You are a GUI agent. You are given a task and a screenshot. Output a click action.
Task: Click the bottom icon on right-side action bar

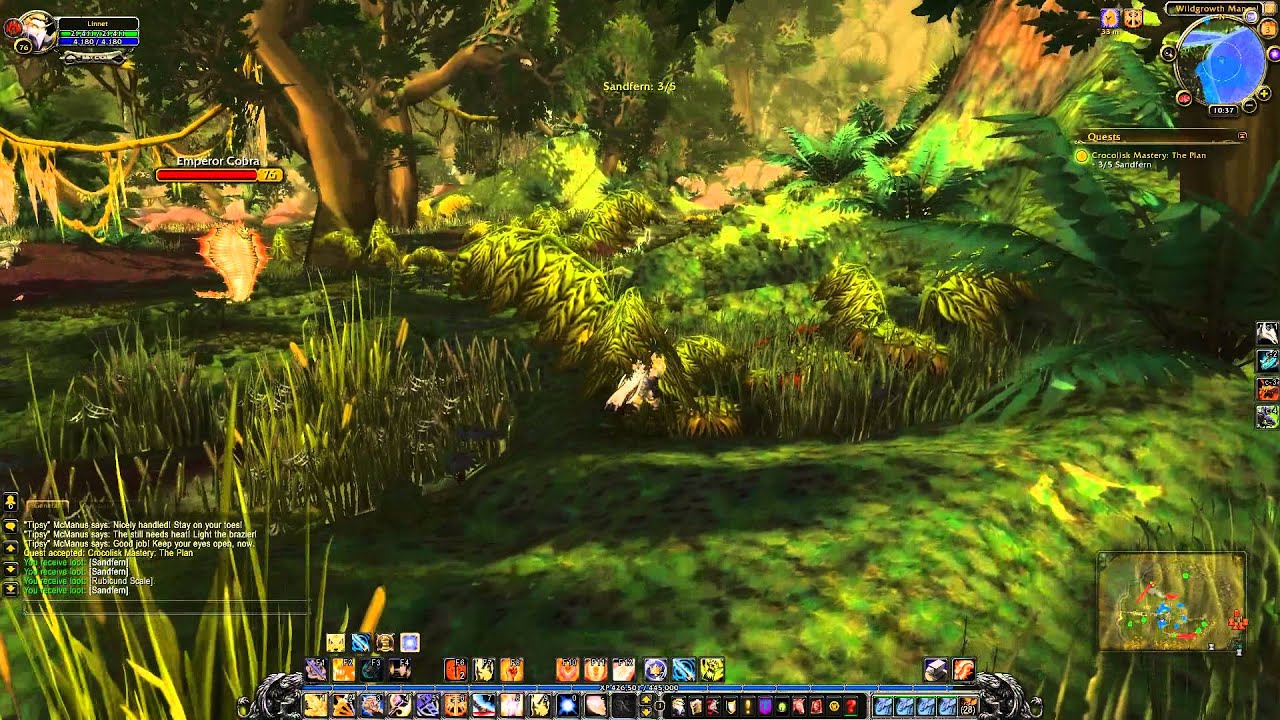click(x=1267, y=415)
